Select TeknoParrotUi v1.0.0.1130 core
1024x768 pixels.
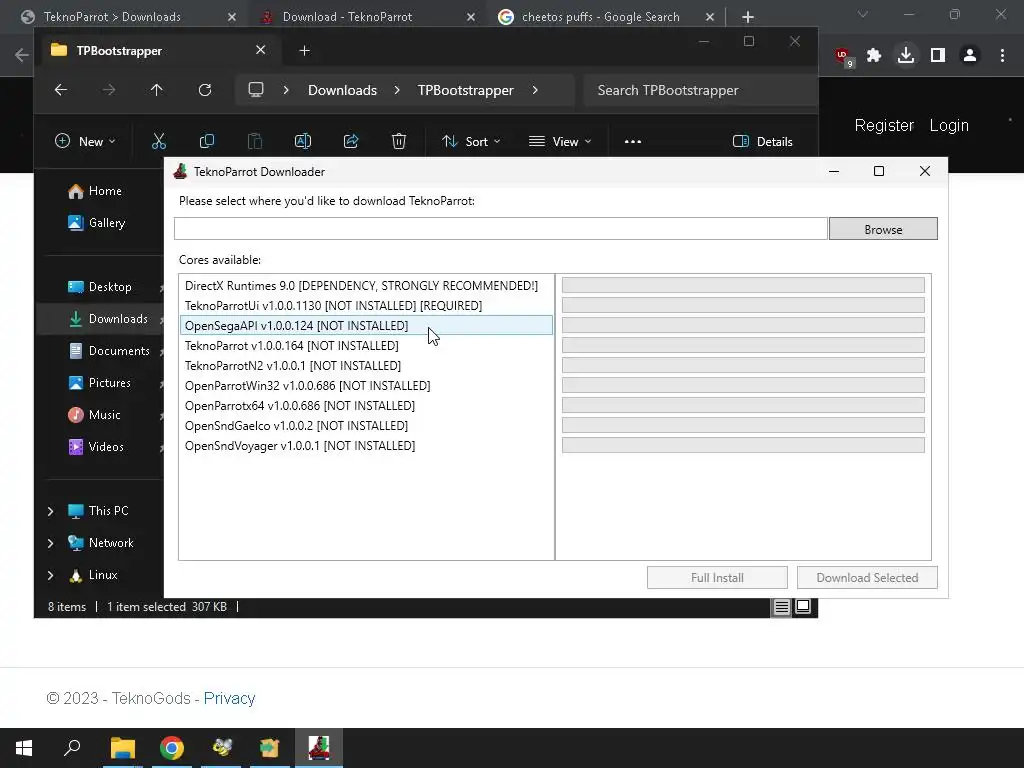click(366, 306)
